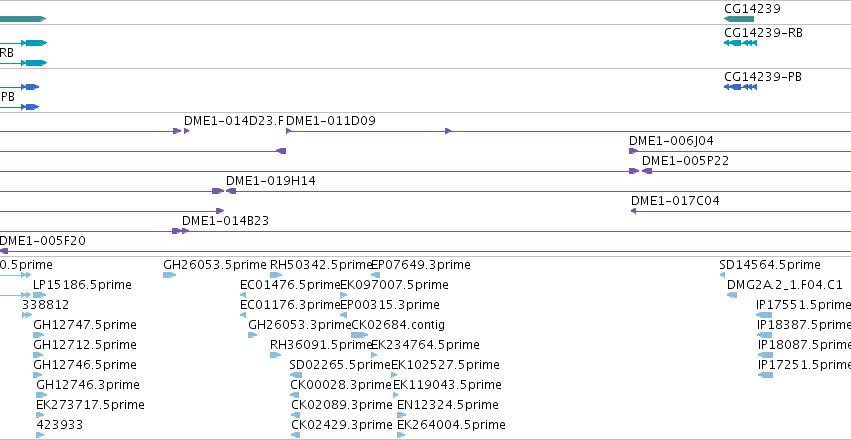Select the DME1-014B23 feature label
This screenshot has width=851, height=440.
point(225,221)
